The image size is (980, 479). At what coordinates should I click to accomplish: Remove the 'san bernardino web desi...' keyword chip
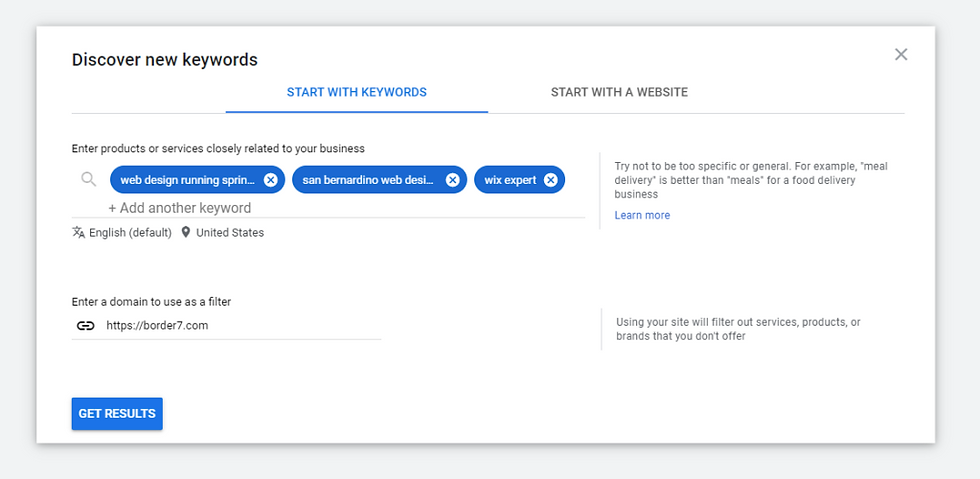coord(452,180)
